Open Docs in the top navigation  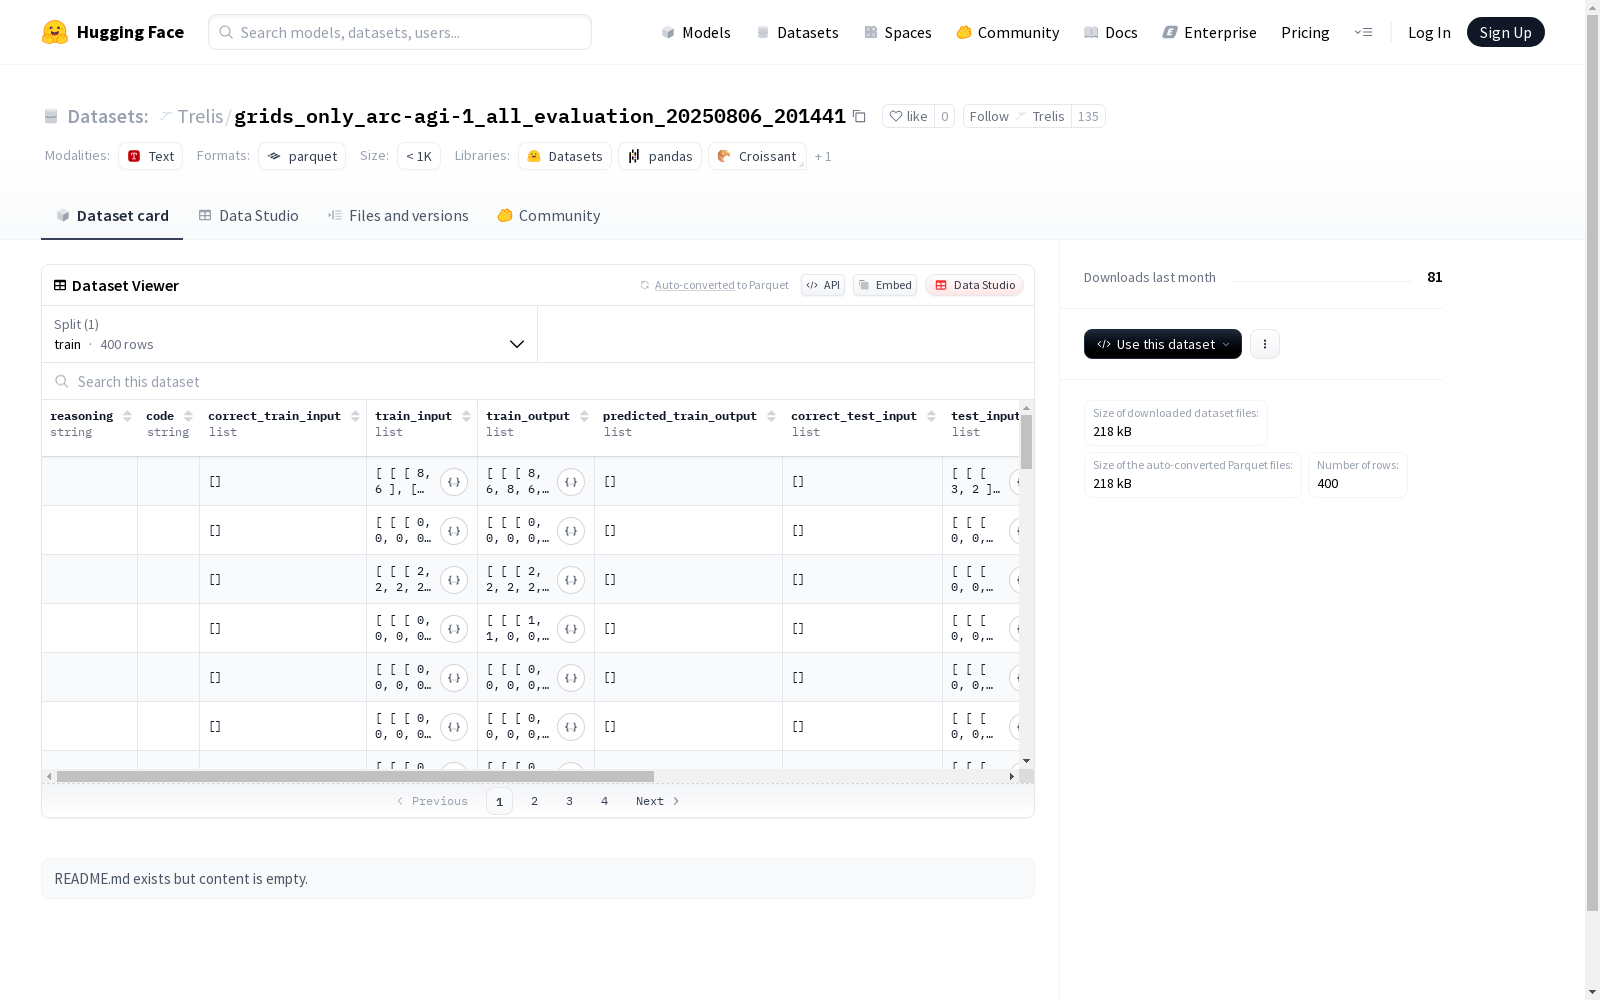pyautogui.click(x=1111, y=32)
